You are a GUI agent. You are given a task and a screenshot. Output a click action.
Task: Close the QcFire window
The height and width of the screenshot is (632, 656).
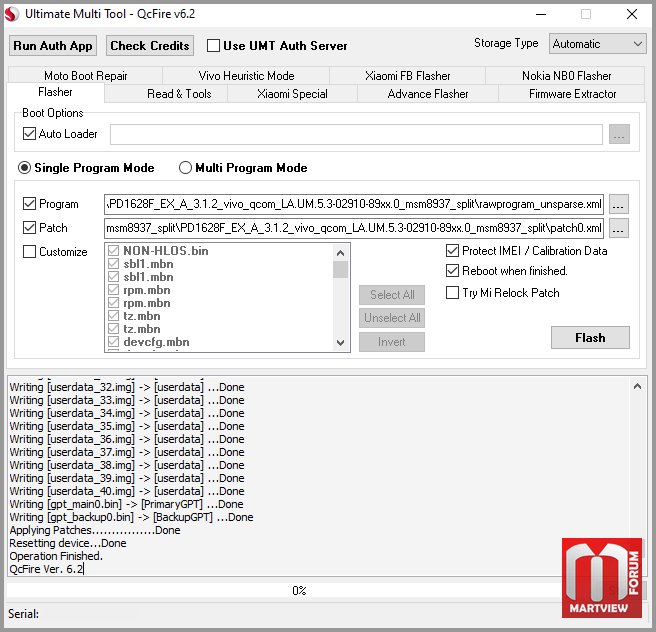coord(632,14)
